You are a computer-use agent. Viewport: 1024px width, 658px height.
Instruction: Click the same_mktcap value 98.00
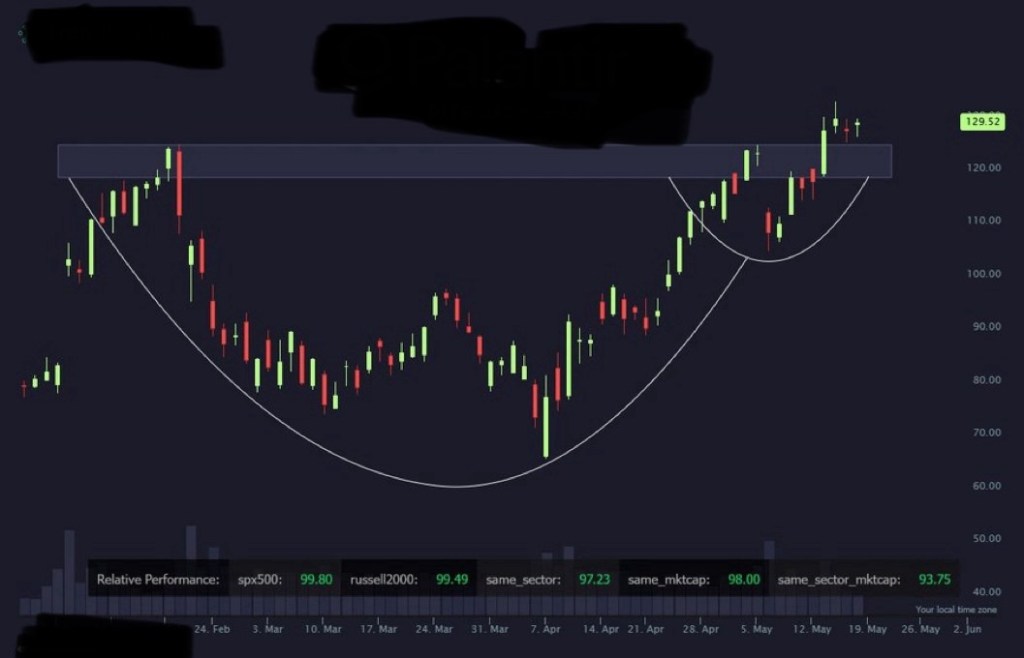click(743, 579)
